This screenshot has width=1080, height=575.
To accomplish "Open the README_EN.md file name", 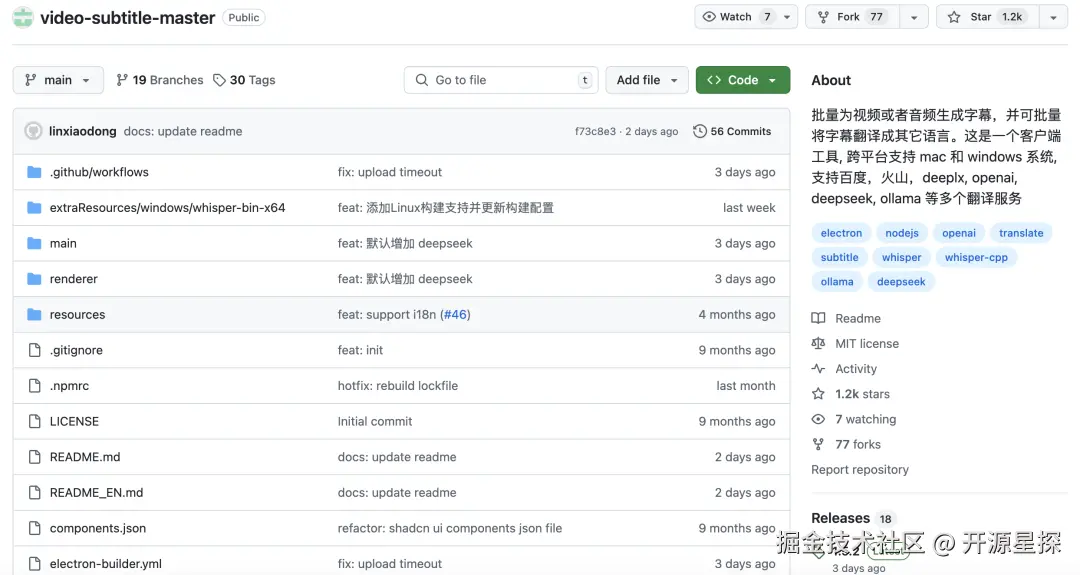I will tap(96, 492).
